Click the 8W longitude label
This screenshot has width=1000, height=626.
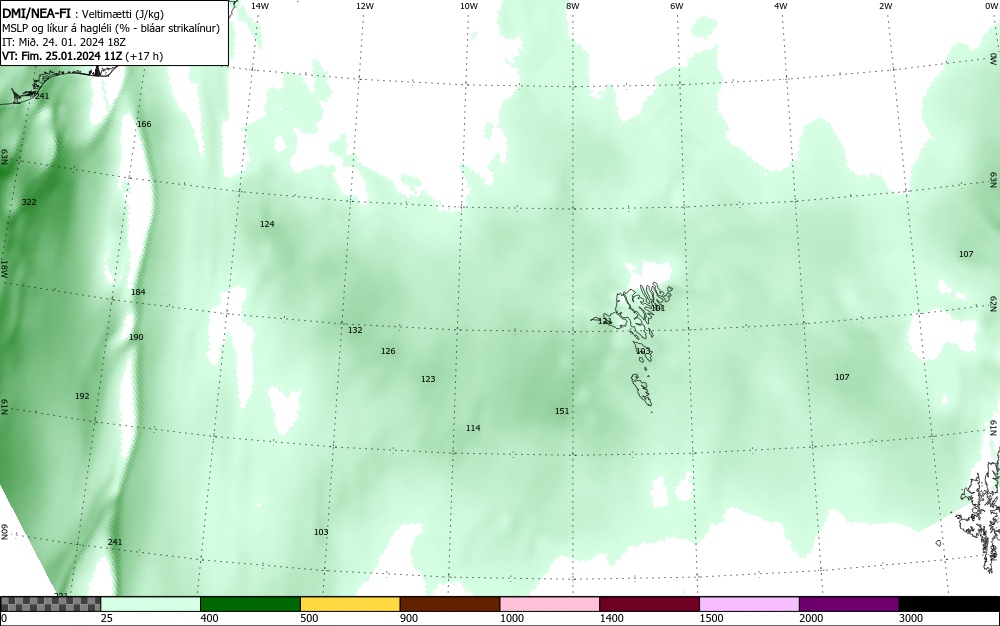[573, 6]
